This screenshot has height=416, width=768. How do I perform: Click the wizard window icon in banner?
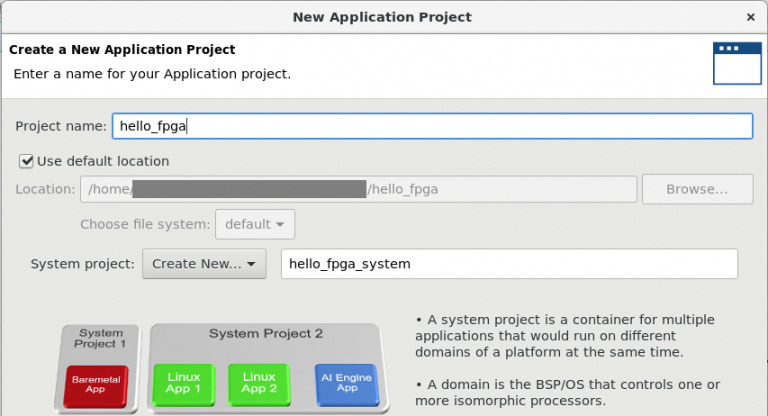pos(730,62)
